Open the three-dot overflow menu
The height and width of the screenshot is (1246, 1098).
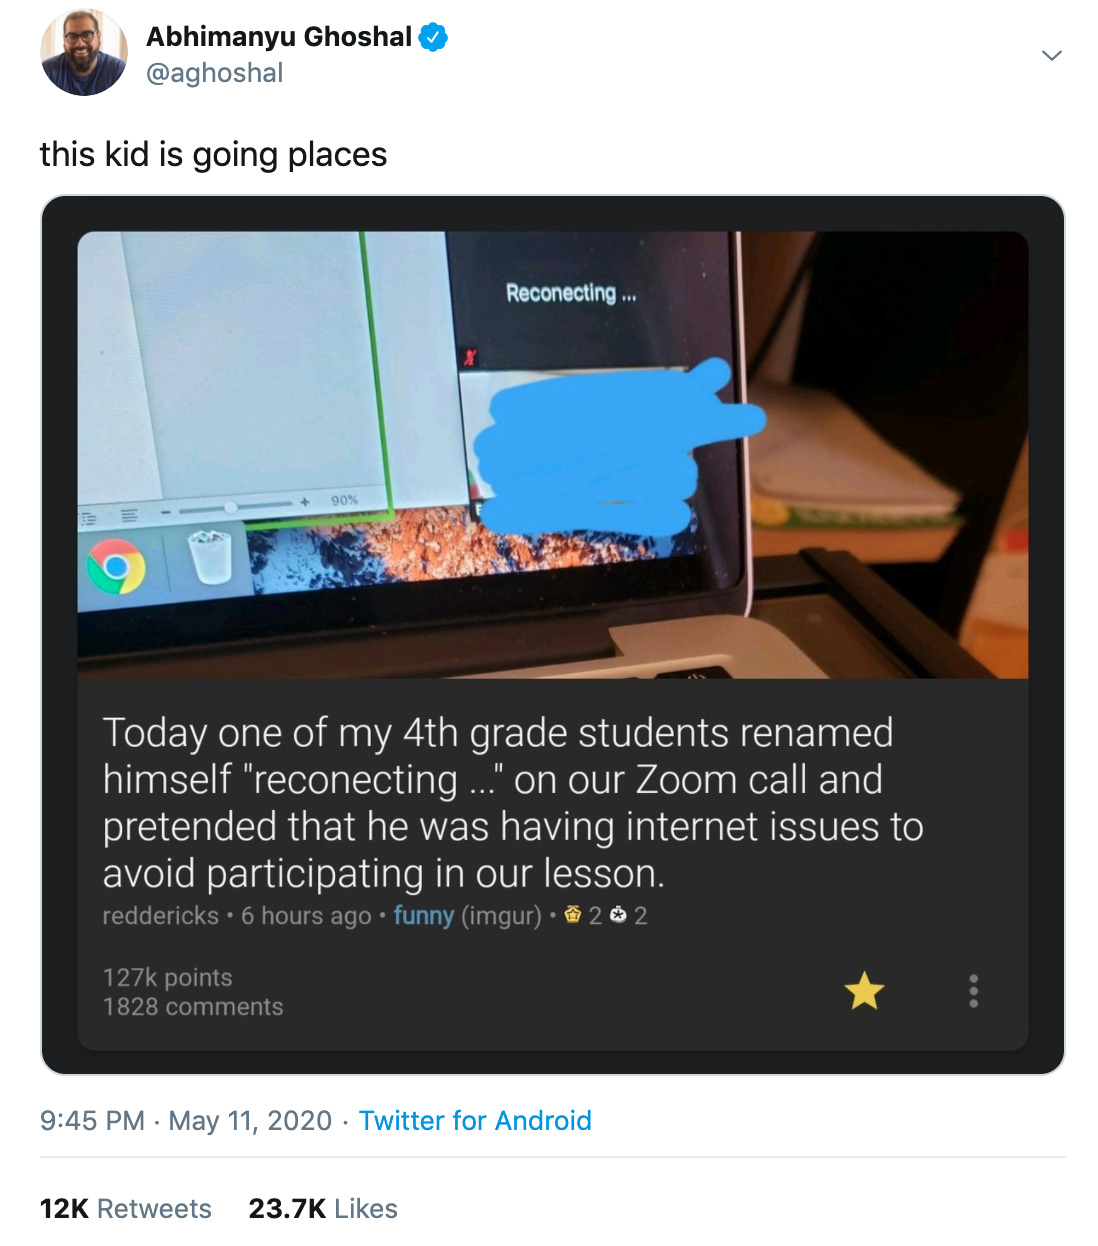[973, 991]
